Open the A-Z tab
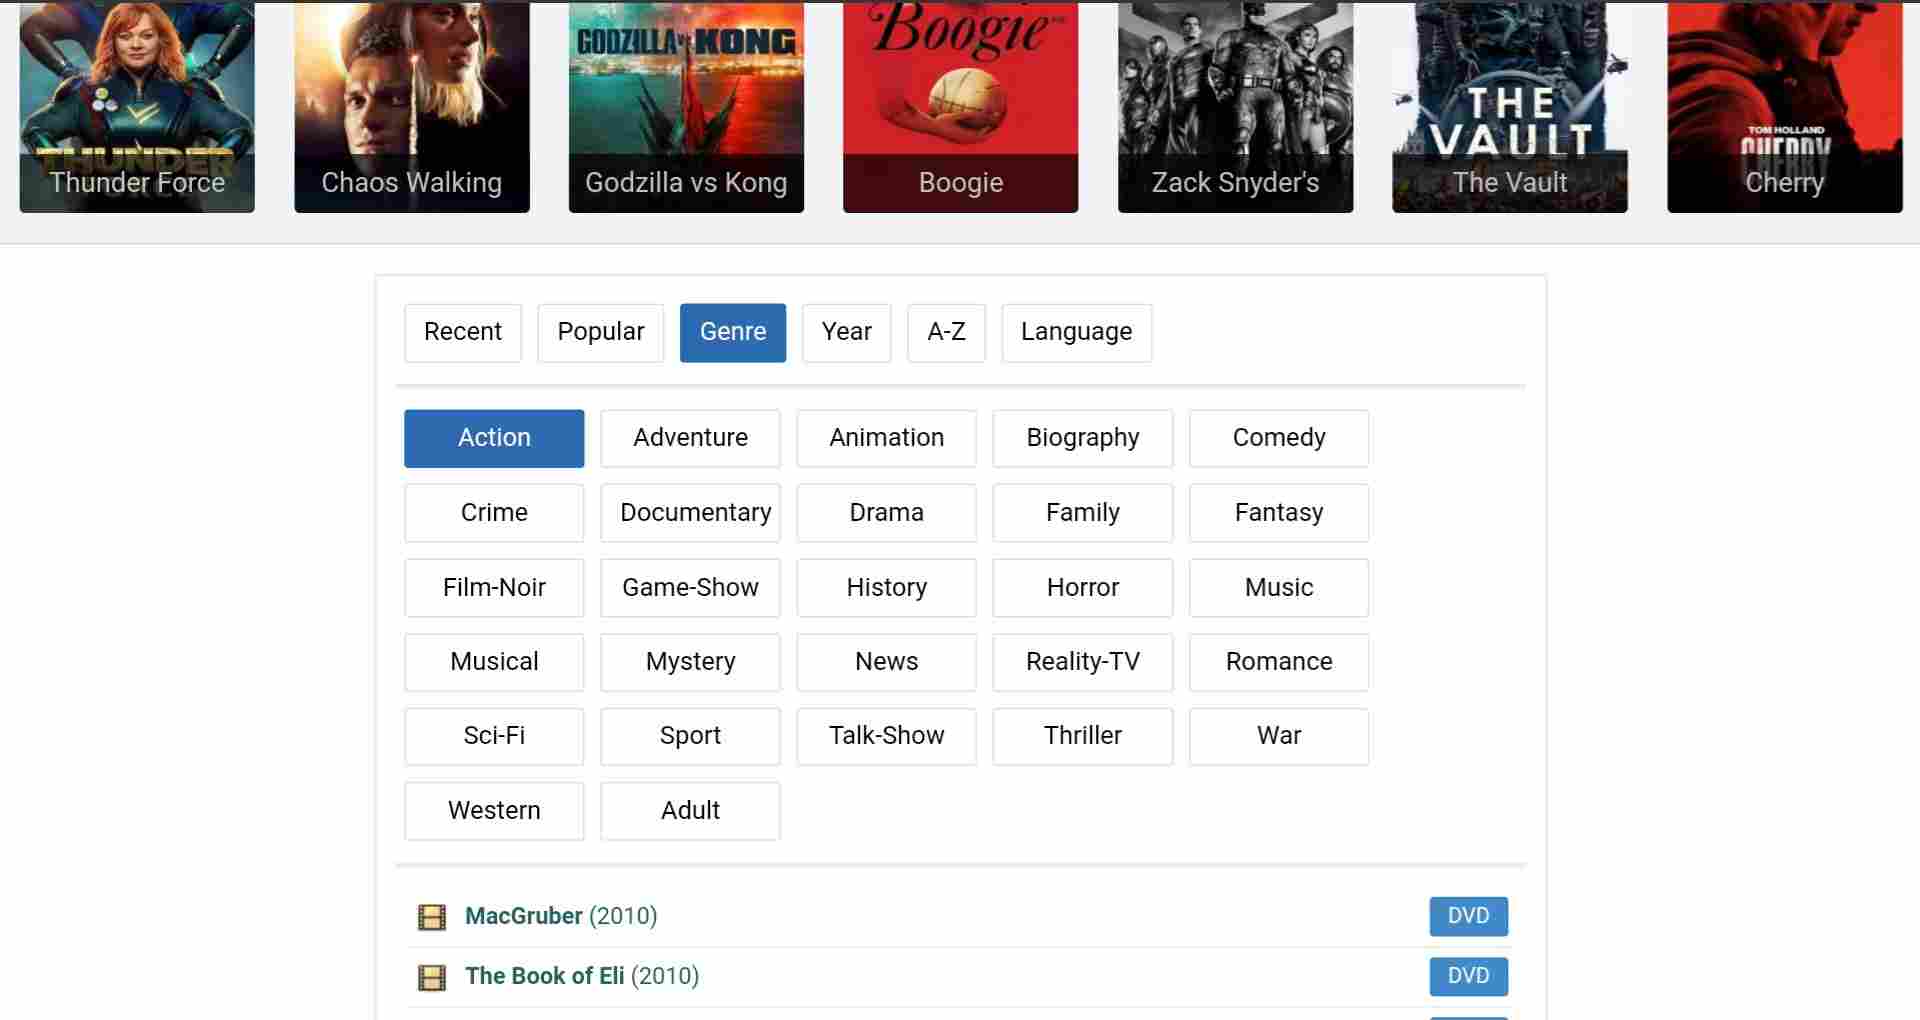Viewport: 1920px width, 1020px height. (947, 333)
